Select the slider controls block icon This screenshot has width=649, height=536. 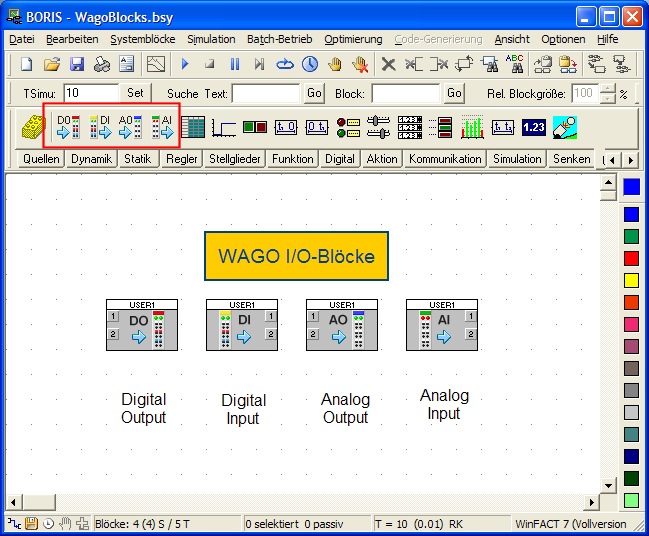point(378,127)
